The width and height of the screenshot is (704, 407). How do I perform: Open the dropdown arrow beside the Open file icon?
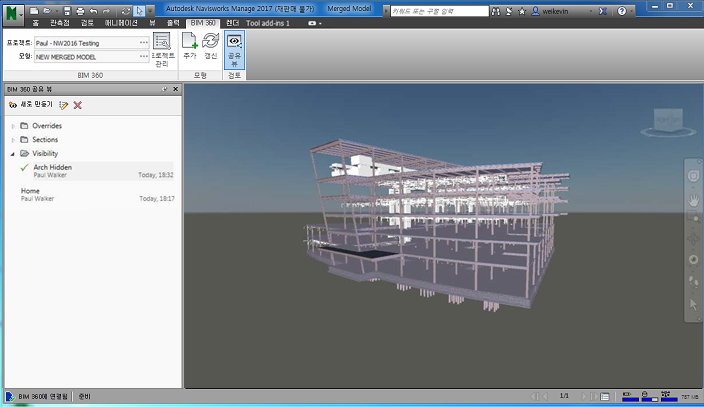tap(57, 11)
